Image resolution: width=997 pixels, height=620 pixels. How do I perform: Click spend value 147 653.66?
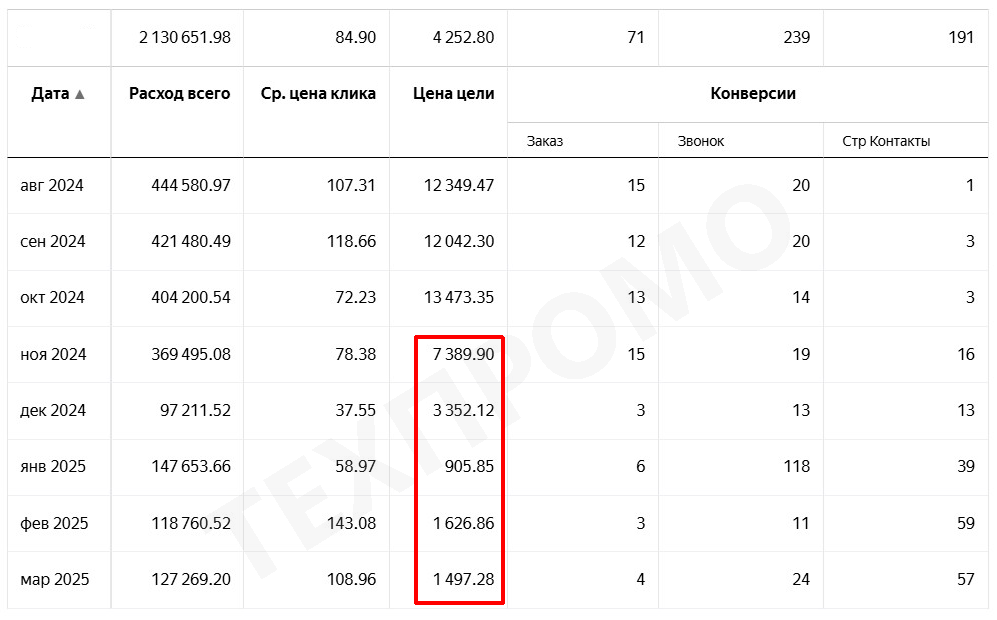pos(191,466)
